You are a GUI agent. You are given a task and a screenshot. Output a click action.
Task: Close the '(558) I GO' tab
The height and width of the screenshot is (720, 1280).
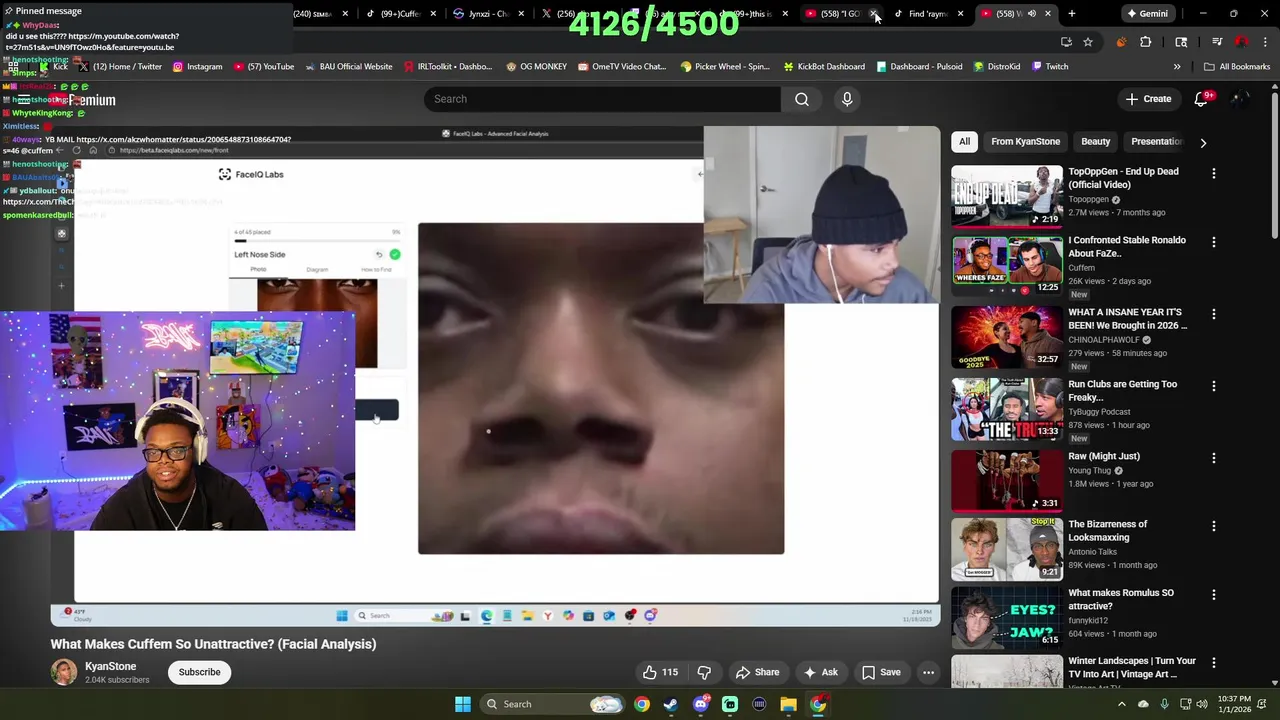(874, 14)
